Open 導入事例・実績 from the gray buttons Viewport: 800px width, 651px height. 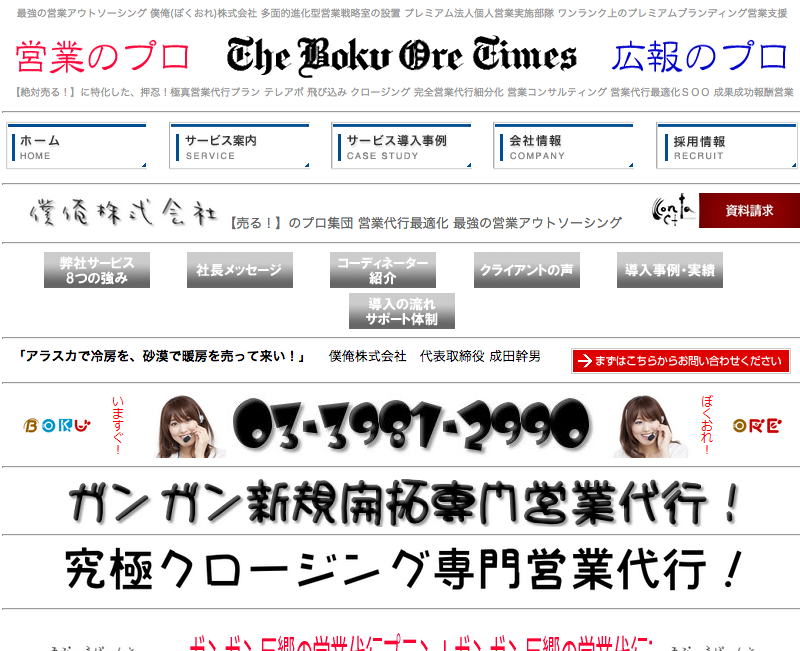coord(669,268)
